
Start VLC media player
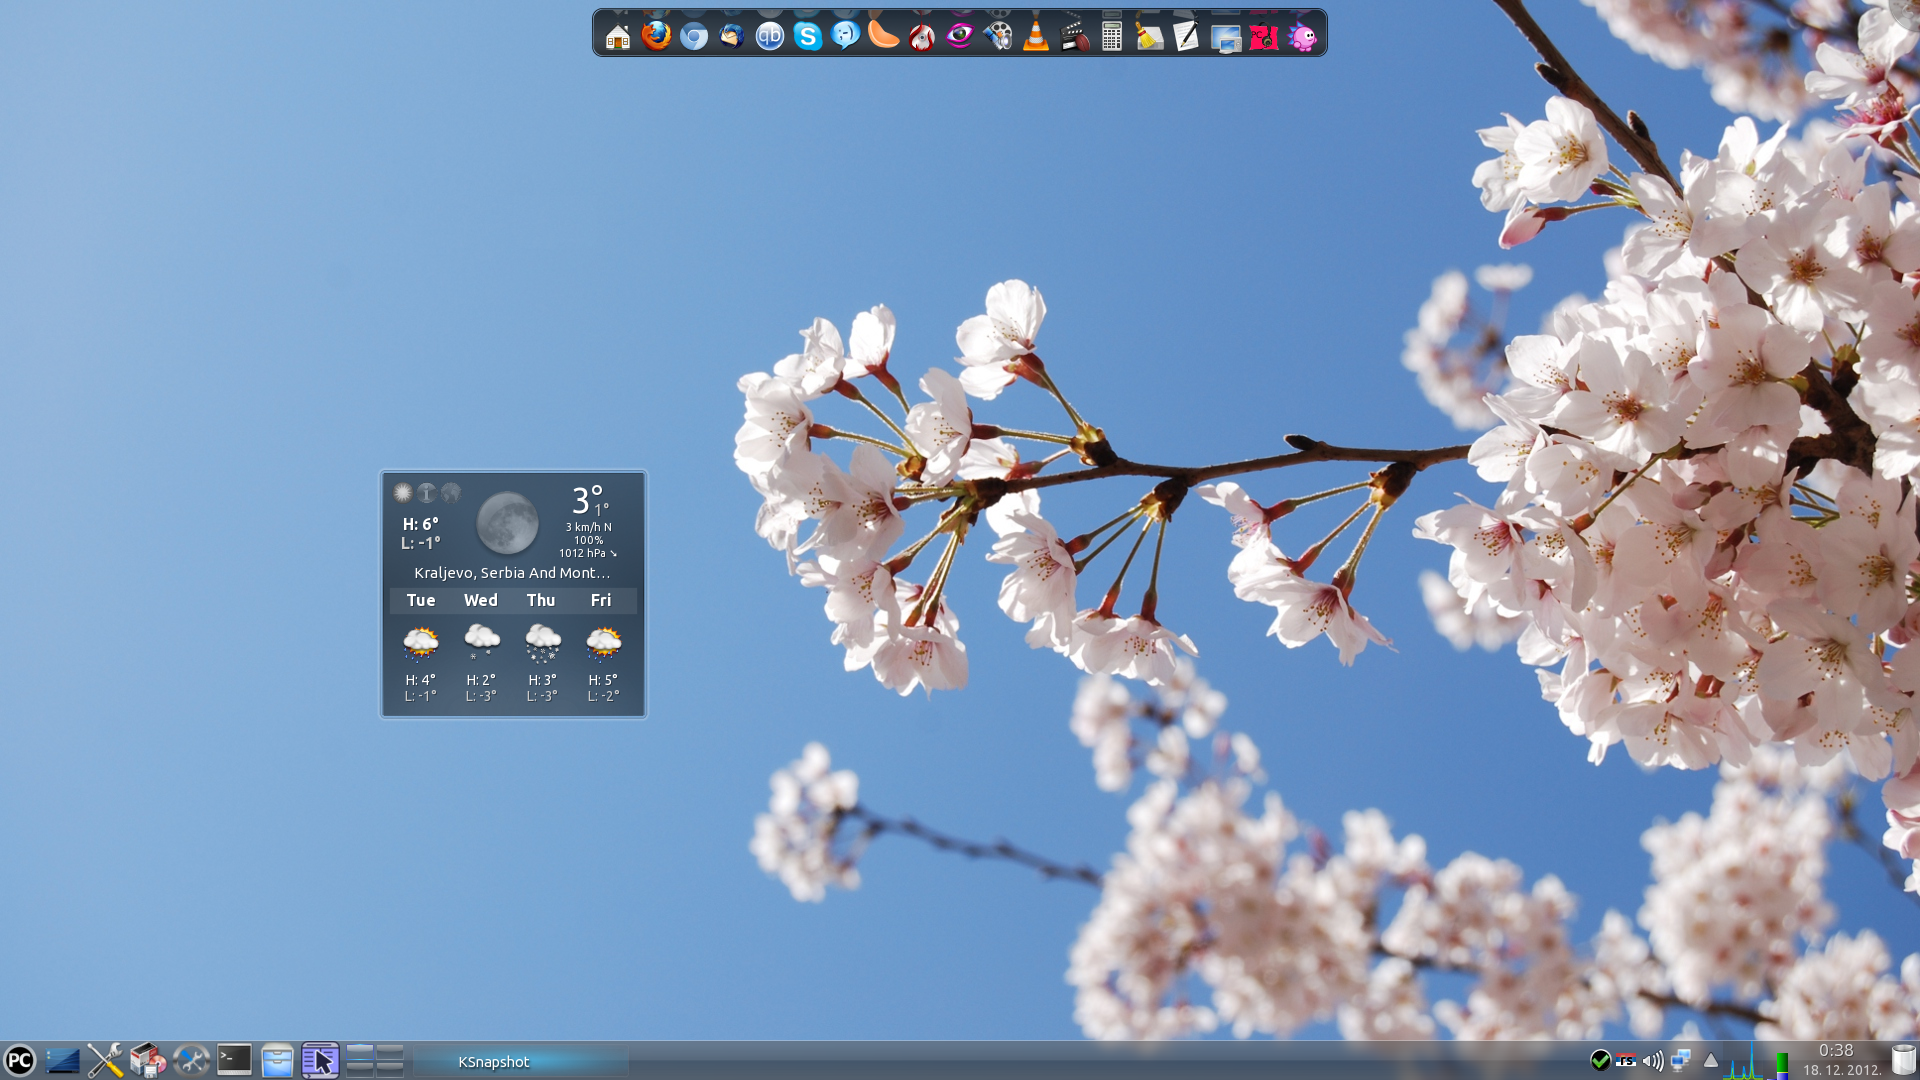coord(1036,37)
